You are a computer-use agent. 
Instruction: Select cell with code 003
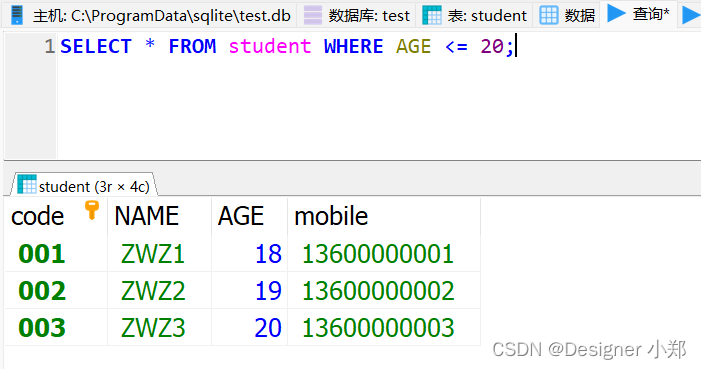pos(56,327)
